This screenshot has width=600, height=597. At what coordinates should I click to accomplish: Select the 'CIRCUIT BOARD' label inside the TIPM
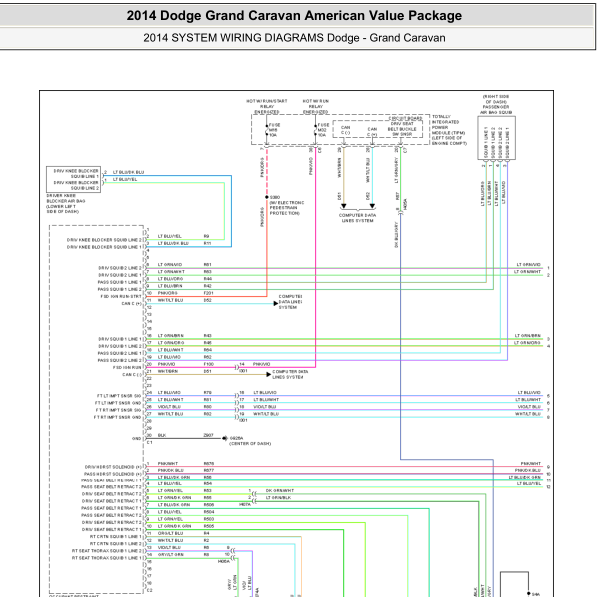coord(406,119)
